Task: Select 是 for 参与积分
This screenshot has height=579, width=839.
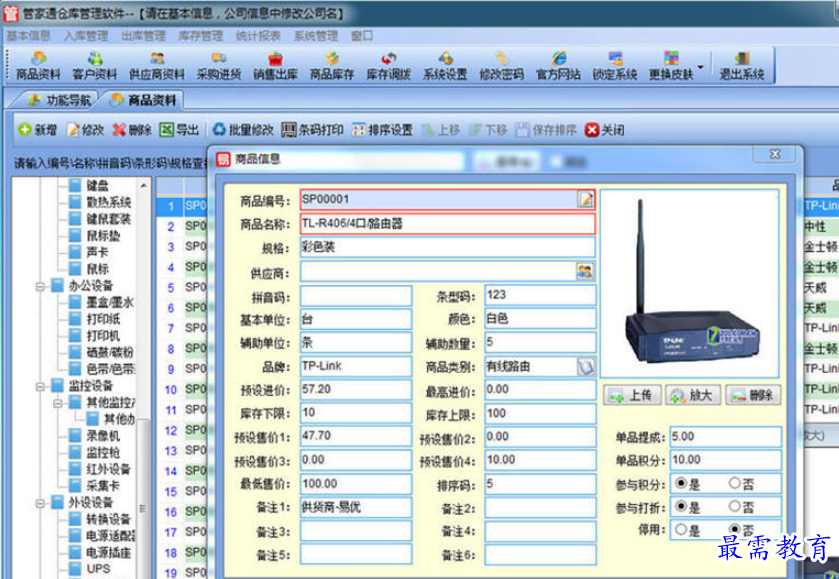Action: [681, 483]
